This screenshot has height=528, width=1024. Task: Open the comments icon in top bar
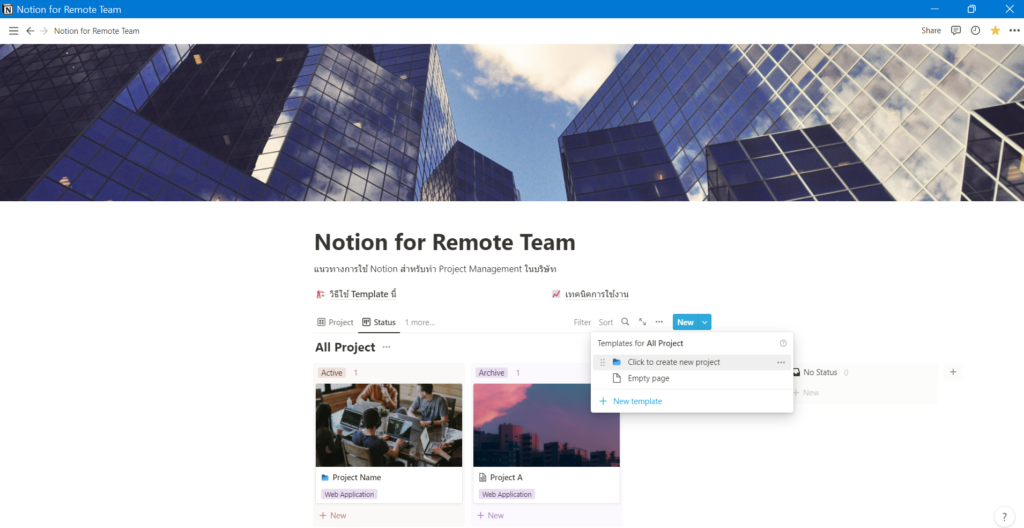pos(956,30)
